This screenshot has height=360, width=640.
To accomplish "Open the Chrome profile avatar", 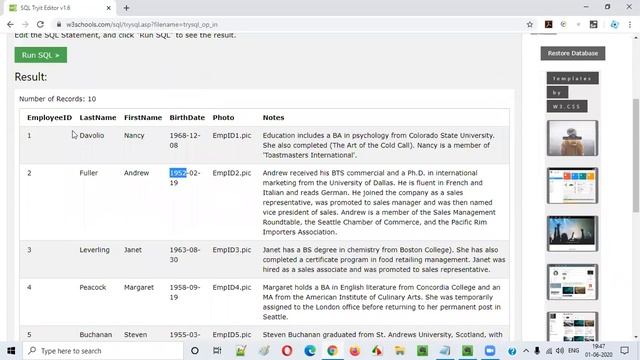I will tap(614, 24).
